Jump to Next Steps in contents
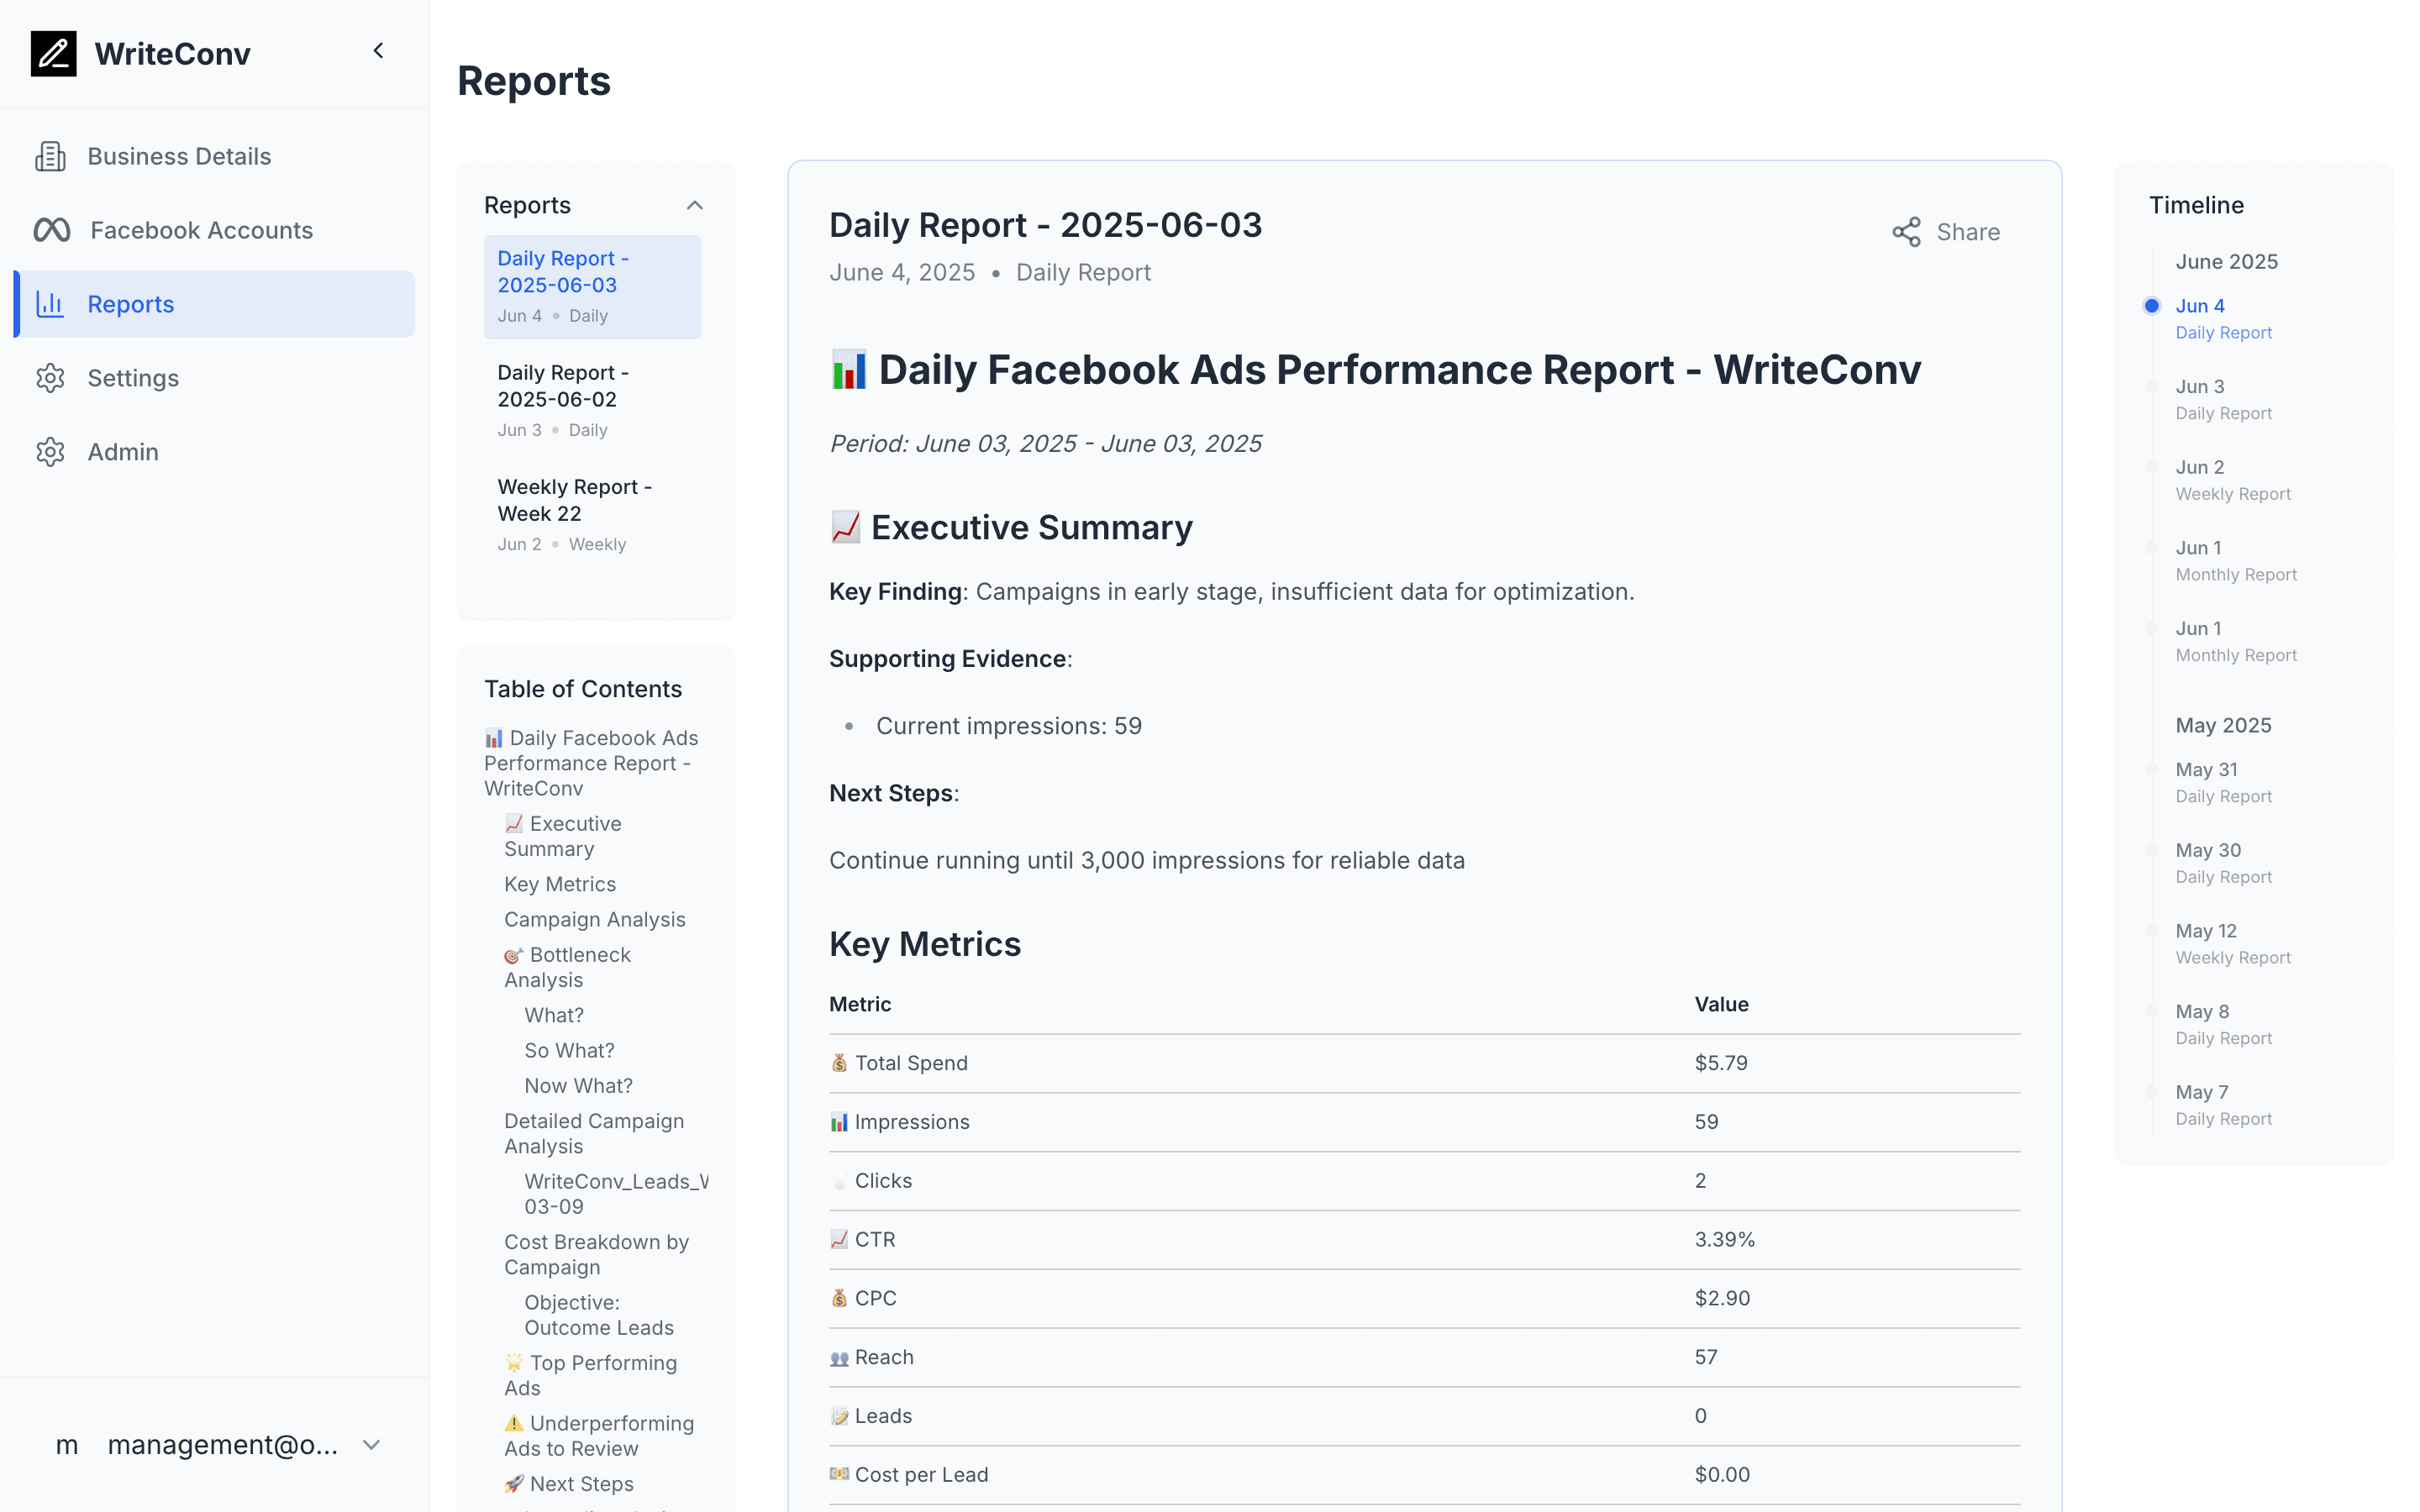 coord(569,1484)
